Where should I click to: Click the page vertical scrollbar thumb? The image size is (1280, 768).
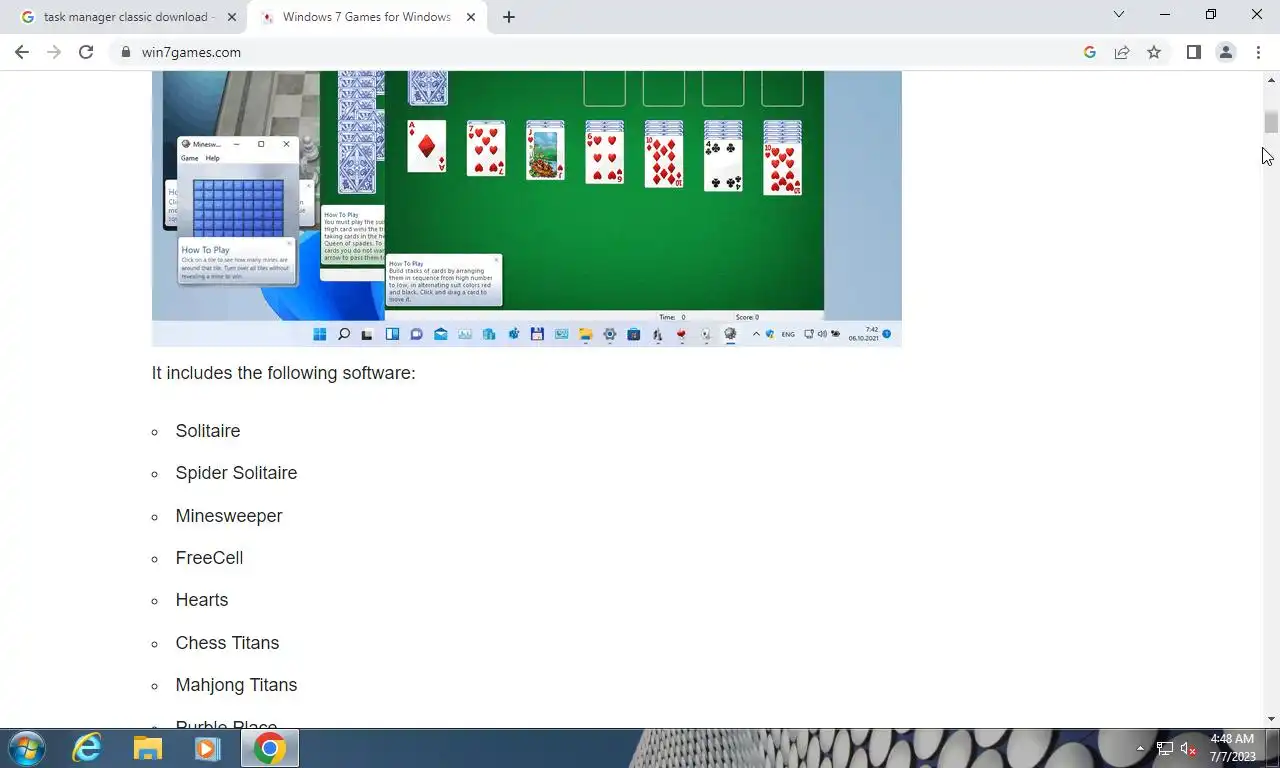1271,122
